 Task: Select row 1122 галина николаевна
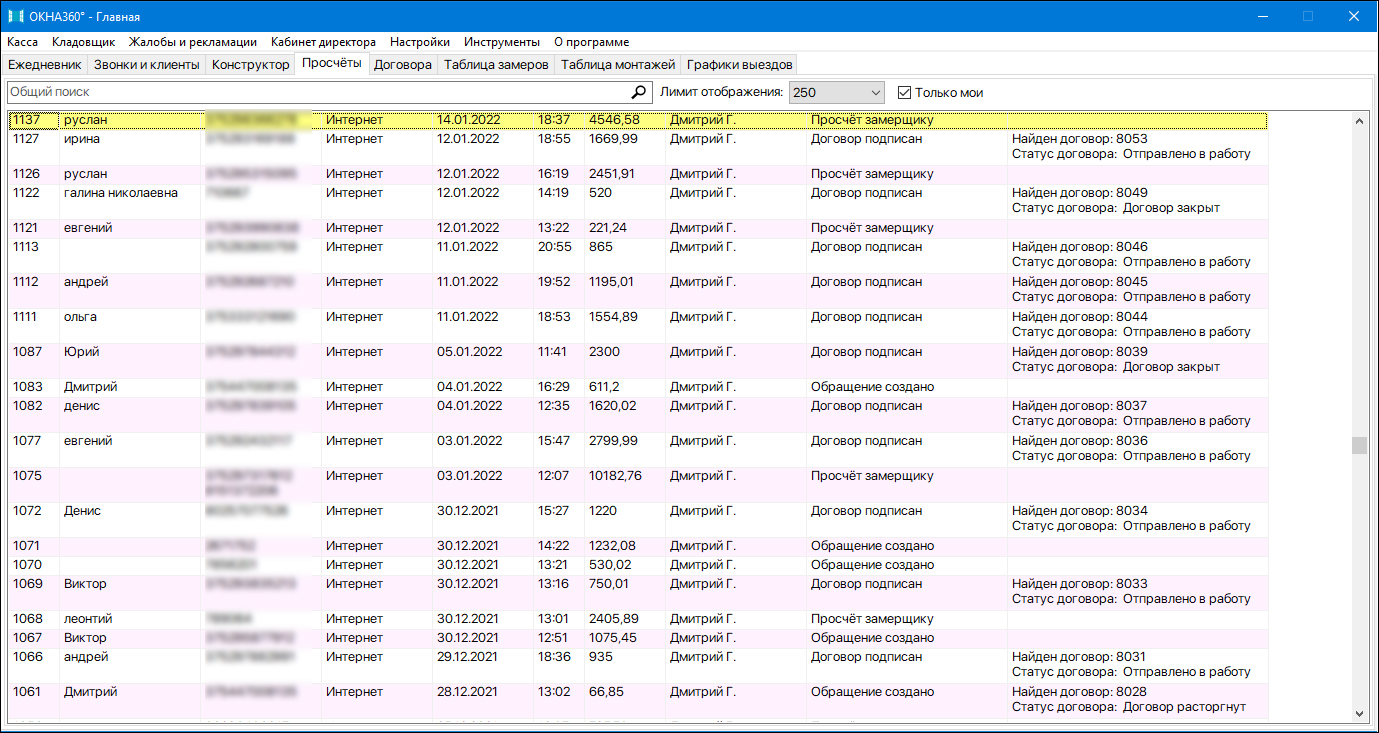637,201
